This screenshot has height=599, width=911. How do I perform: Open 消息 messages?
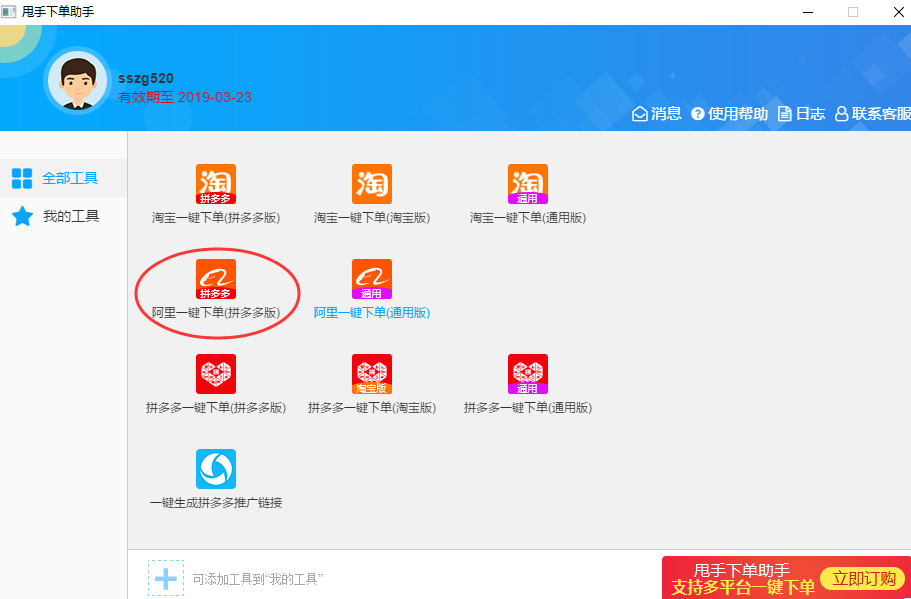[x=657, y=113]
